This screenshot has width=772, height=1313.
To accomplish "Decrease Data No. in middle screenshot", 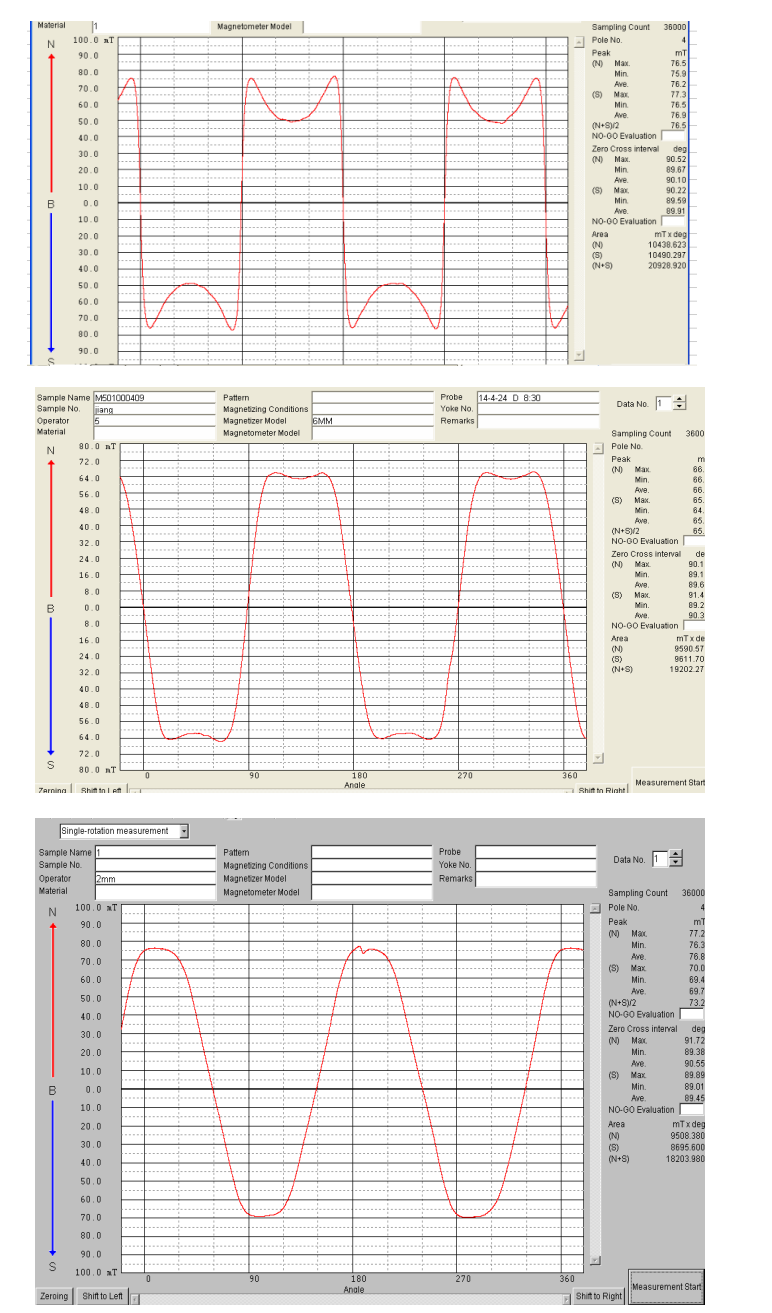I will point(681,407).
